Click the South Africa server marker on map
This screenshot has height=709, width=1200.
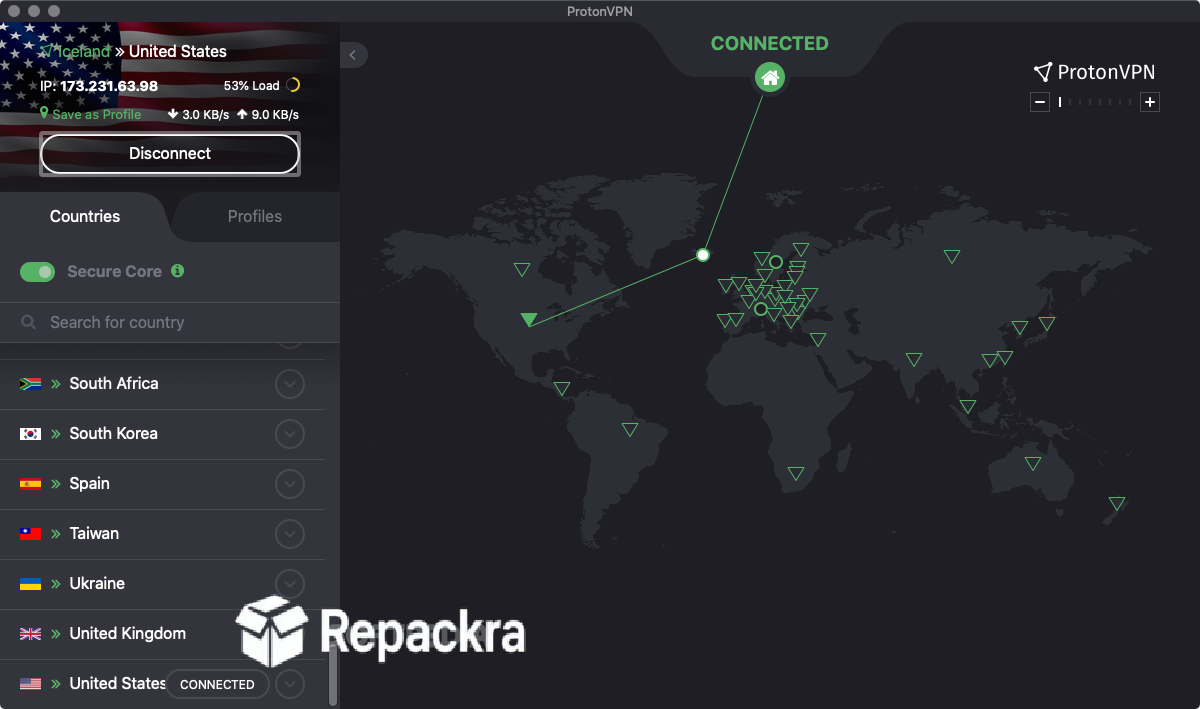(x=796, y=473)
